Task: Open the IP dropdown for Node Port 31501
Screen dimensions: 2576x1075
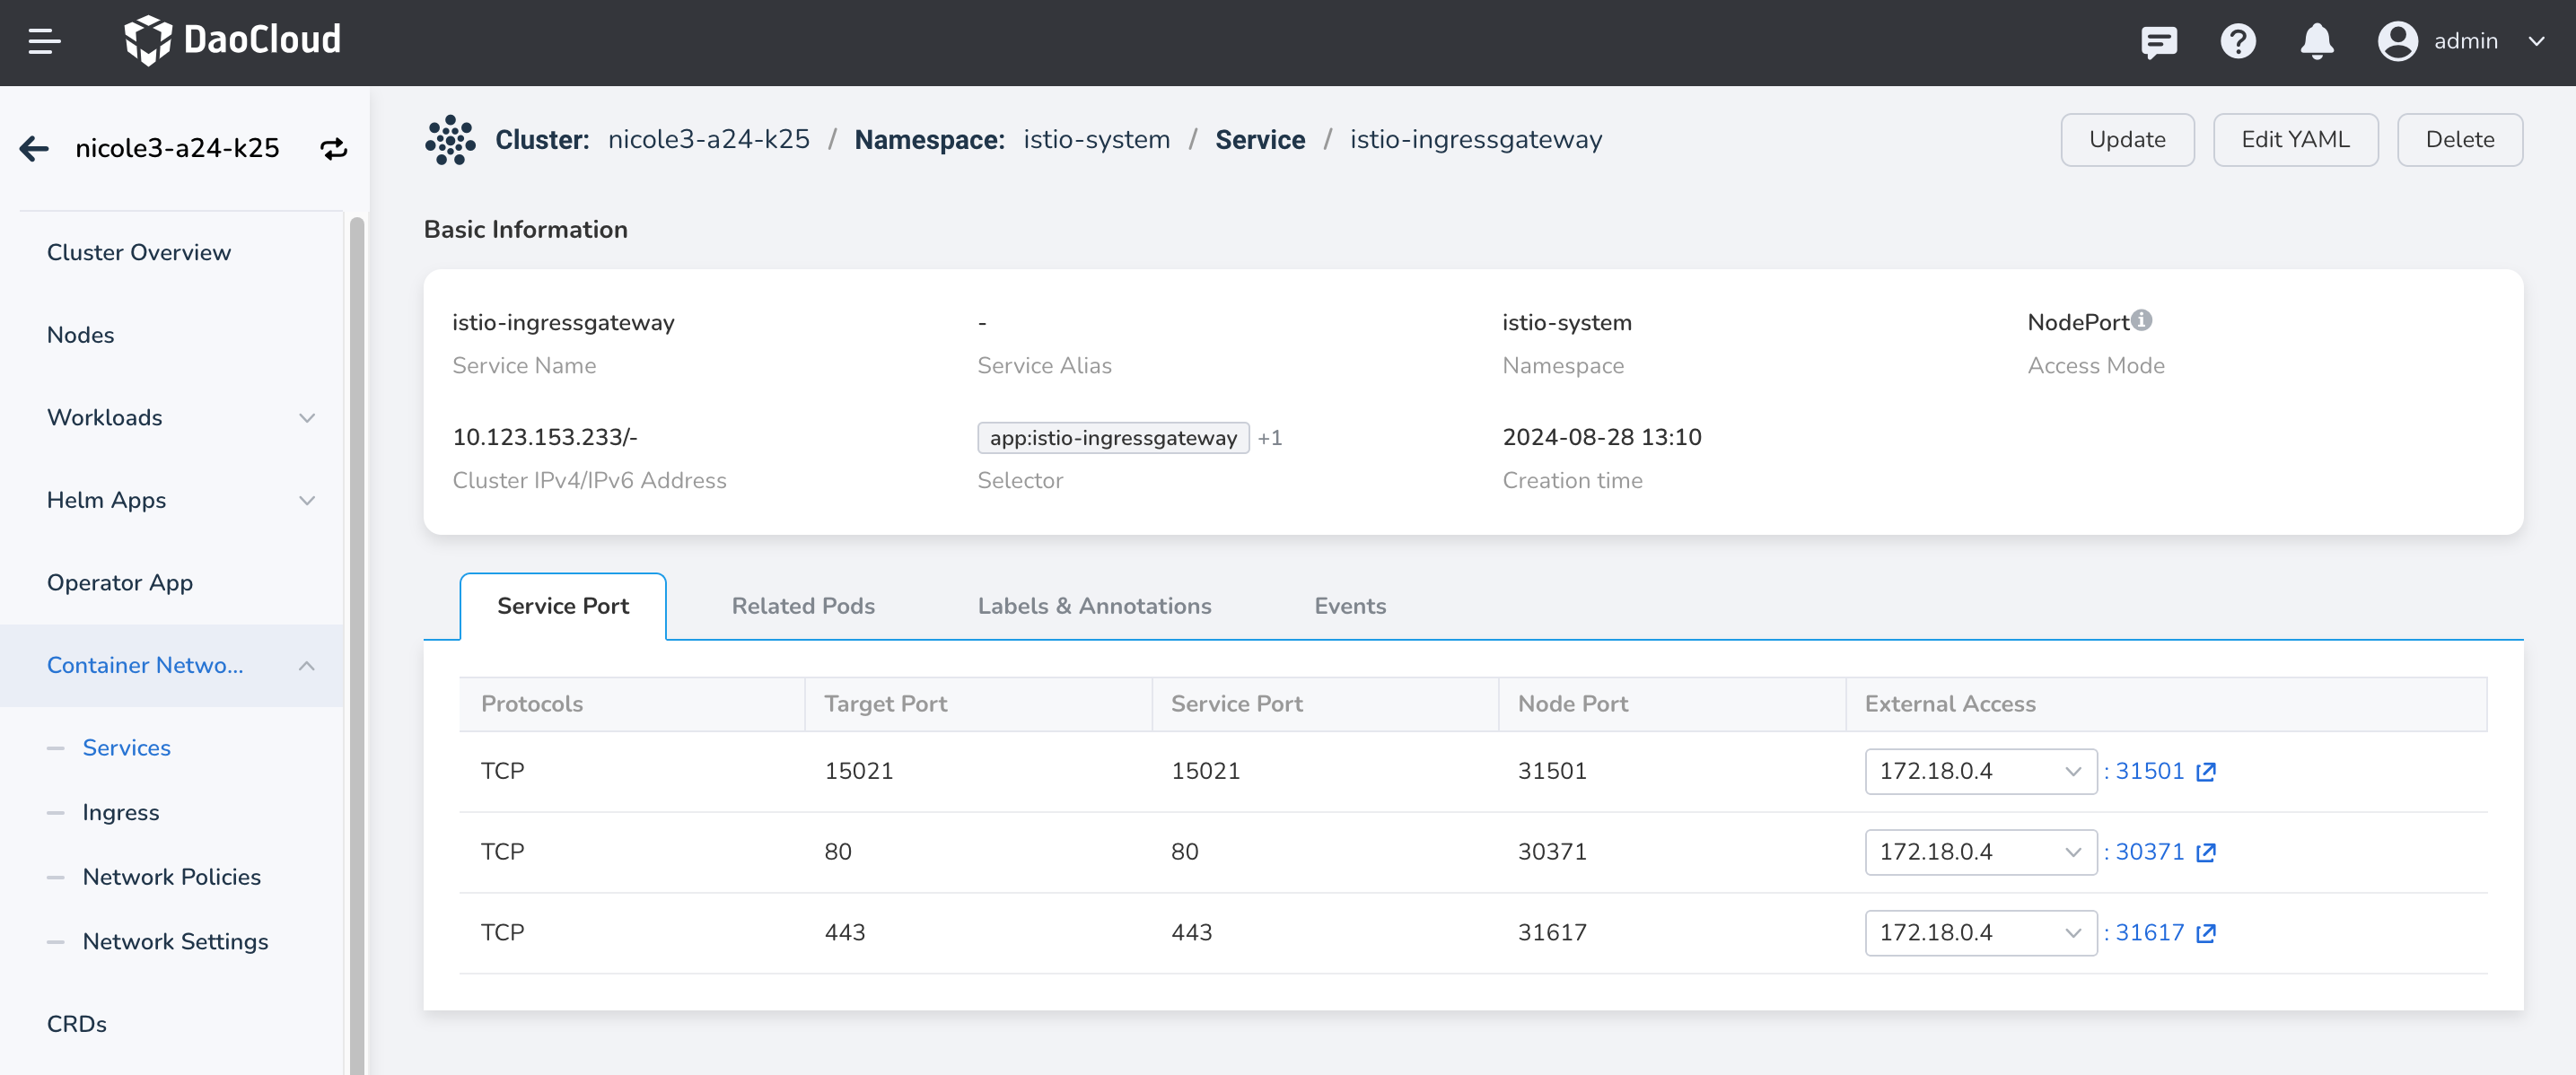Action: [x=1980, y=772]
